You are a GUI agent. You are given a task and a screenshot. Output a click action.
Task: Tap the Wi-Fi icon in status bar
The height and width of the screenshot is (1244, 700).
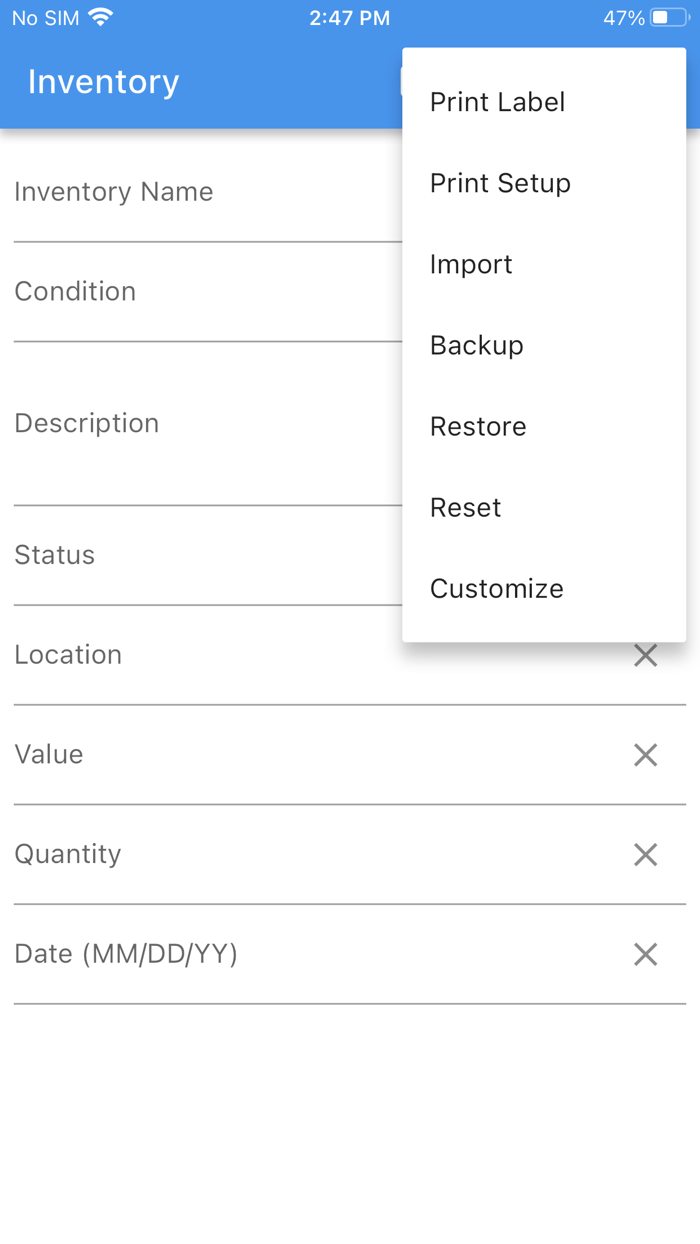(x=101, y=17)
